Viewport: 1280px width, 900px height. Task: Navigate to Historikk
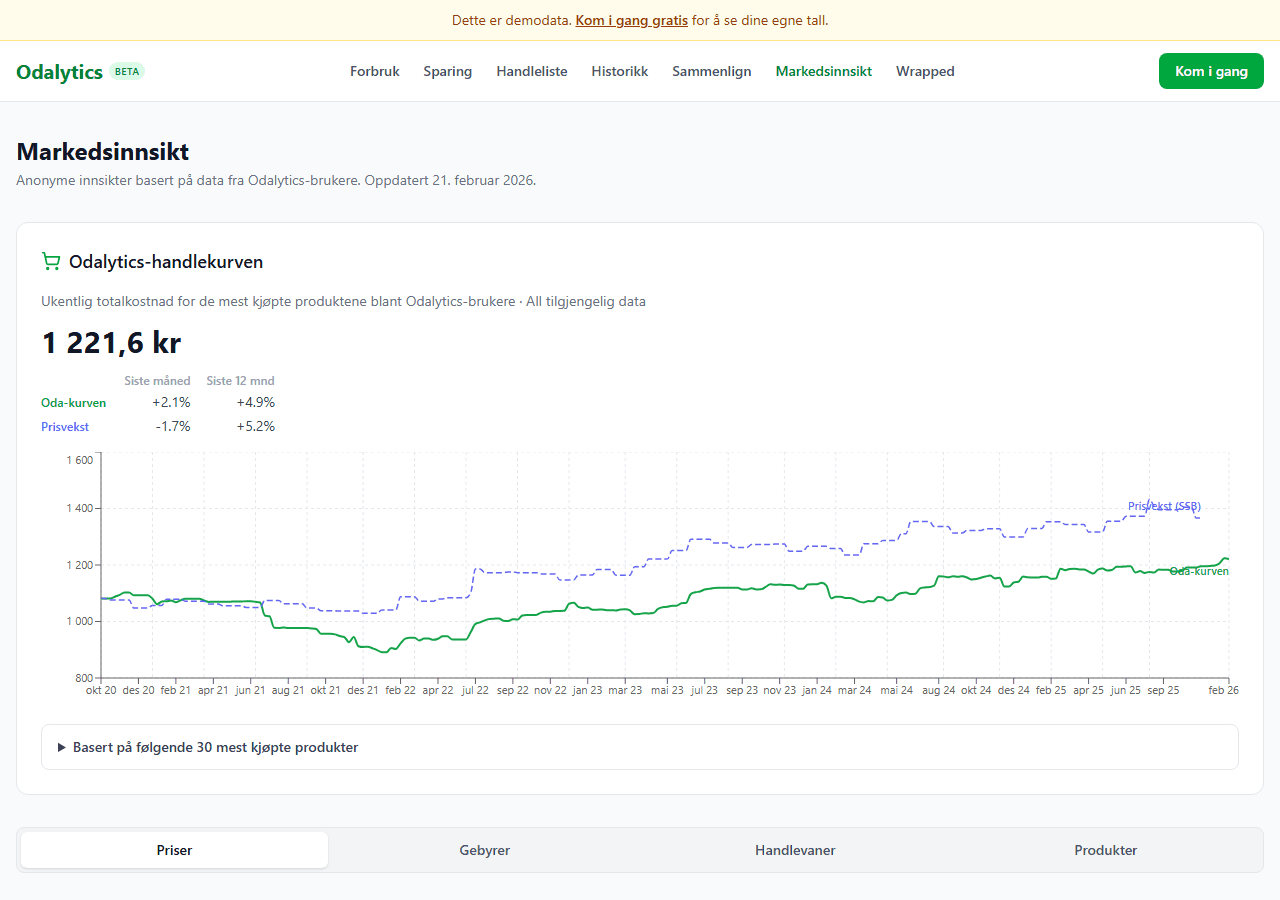(619, 72)
